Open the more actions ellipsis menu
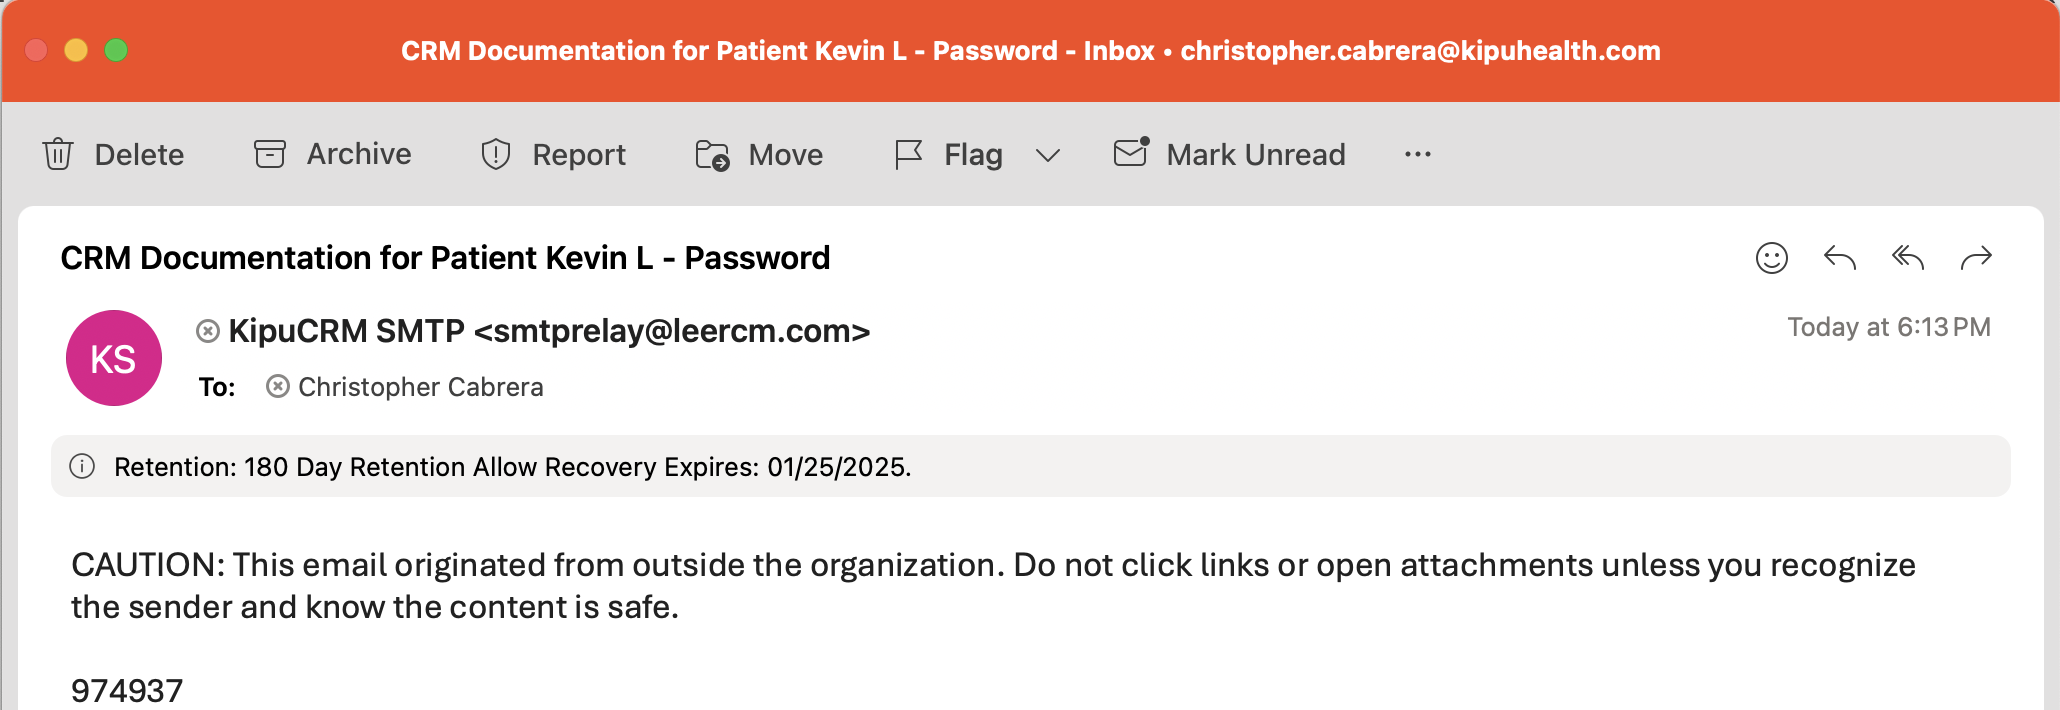The image size is (2060, 710). (1417, 154)
